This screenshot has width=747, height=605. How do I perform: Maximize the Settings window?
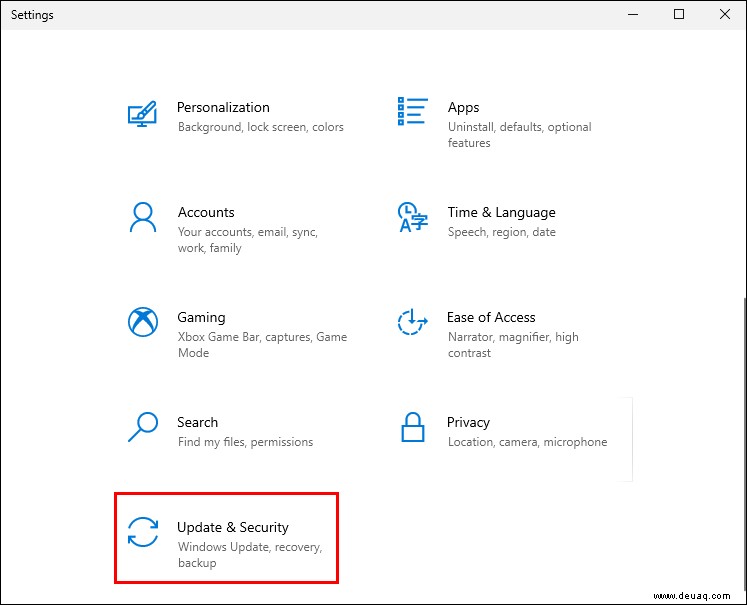pos(679,14)
